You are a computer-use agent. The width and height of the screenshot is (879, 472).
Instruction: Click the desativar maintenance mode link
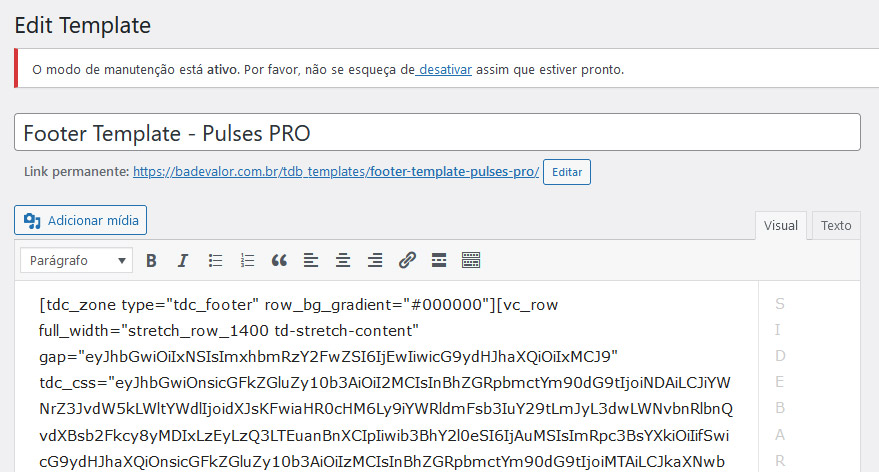click(445, 70)
